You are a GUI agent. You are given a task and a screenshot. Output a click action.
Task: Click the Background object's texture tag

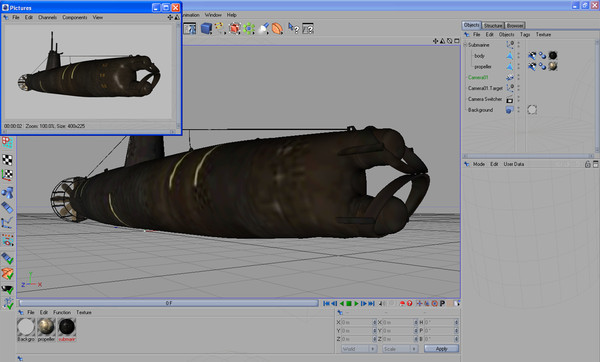[x=532, y=110]
